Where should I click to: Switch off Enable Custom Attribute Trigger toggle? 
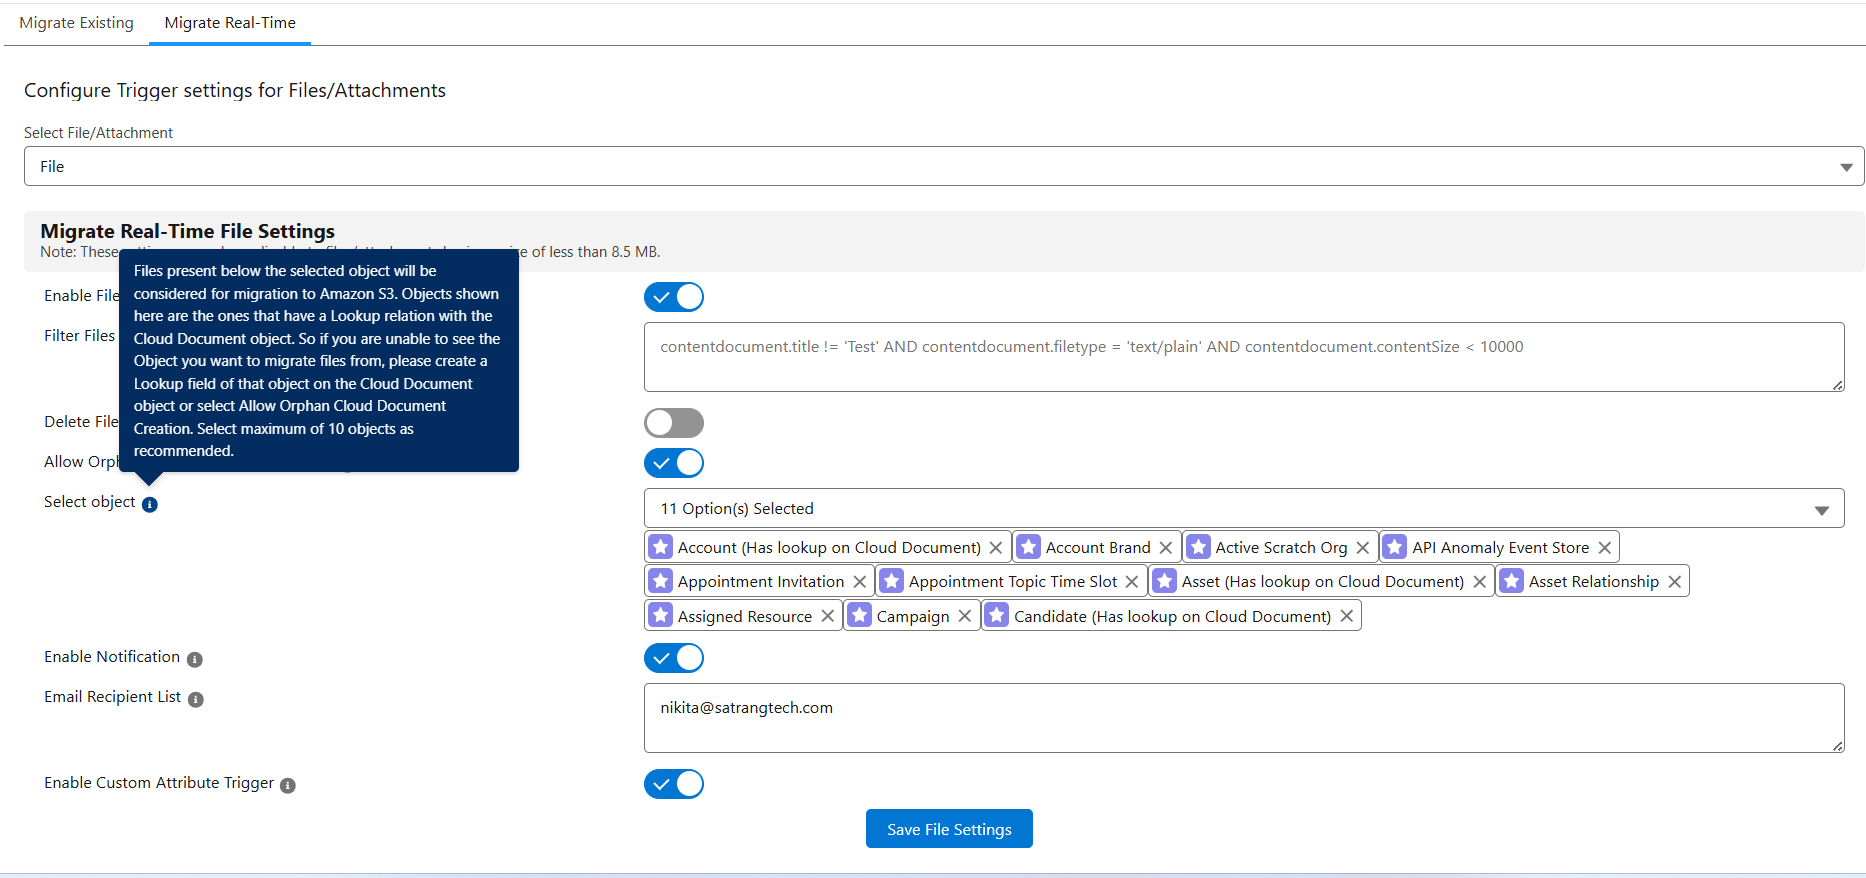tap(674, 784)
